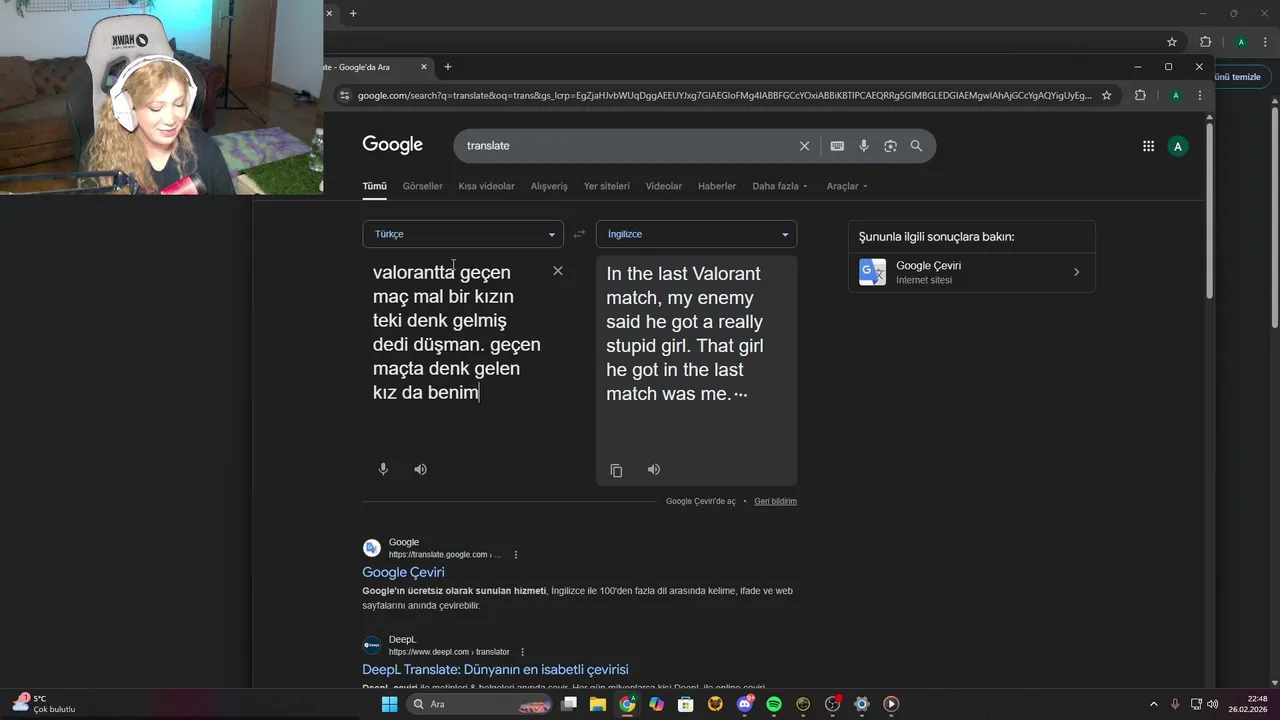Open the İngilizce target language dropdown

[x=696, y=234]
